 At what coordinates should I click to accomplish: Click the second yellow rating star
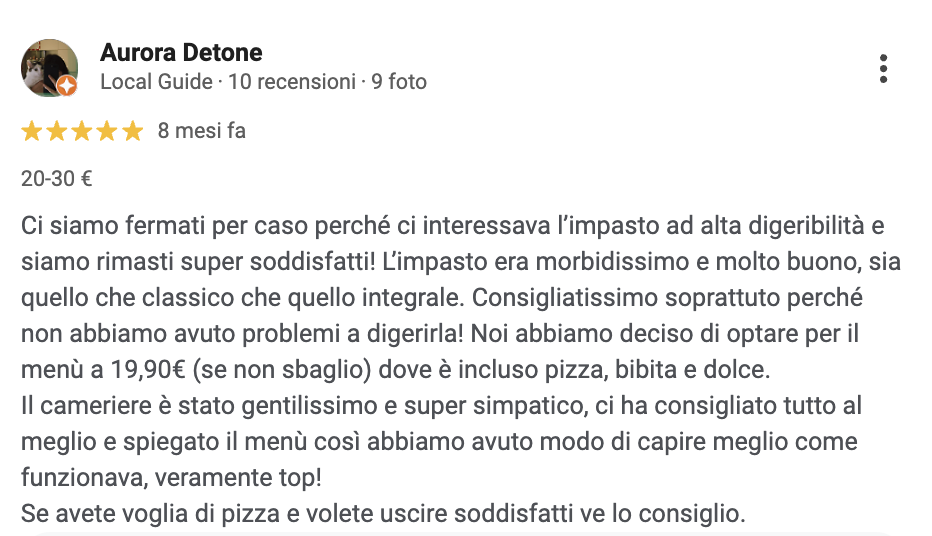pos(57,131)
